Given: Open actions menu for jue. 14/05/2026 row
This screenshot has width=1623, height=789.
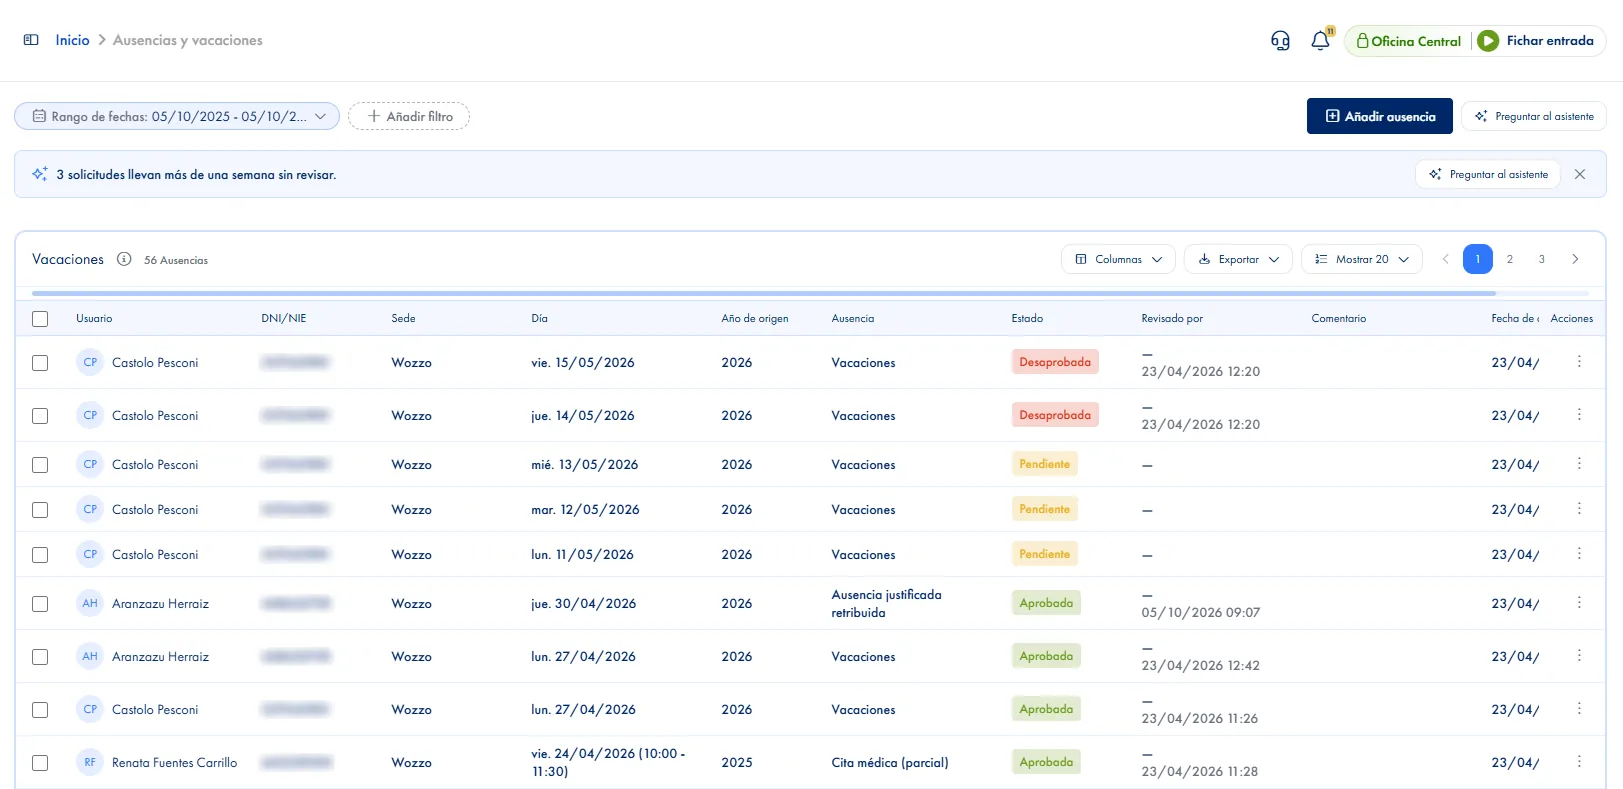Looking at the screenshot, I should (1579, 415).
